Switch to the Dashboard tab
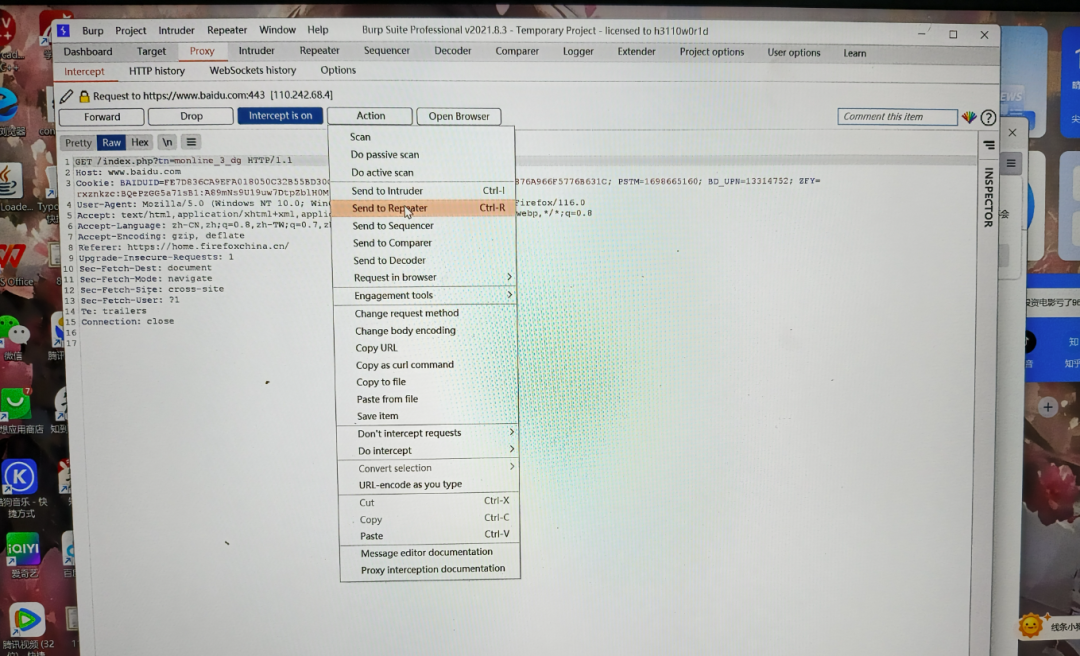The width and height of the screenshot is (1080, 656). [87, 52]
